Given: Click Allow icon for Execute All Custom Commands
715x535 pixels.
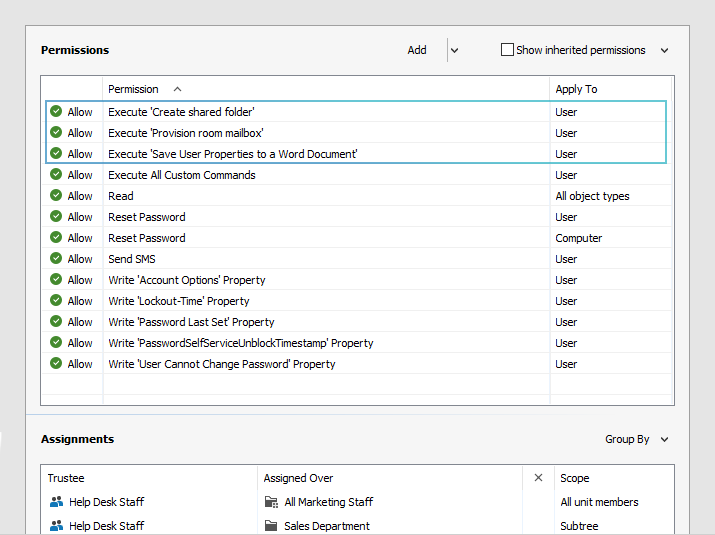Looking at the screenshot, I should (x=56, y=174).
